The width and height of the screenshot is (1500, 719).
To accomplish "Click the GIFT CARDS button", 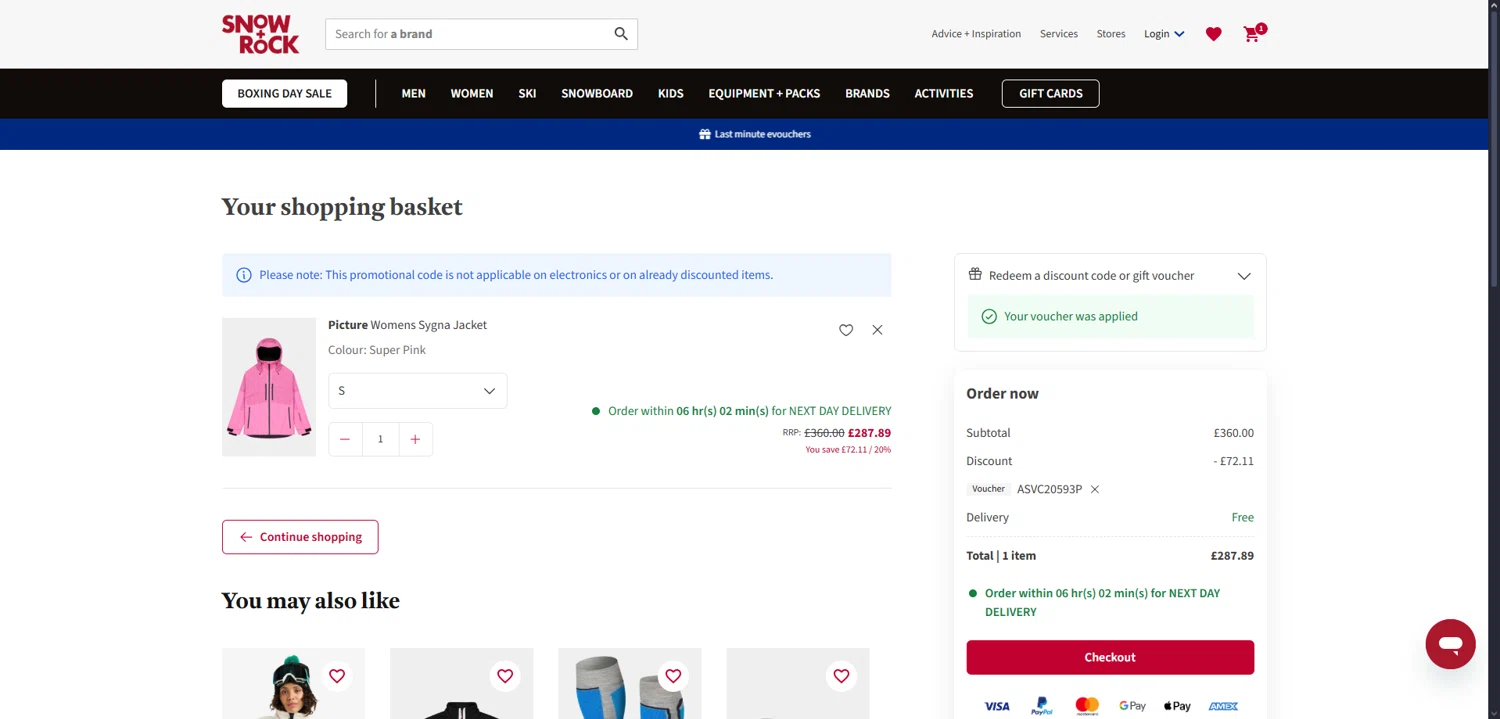I will [x=1050, y=94].
